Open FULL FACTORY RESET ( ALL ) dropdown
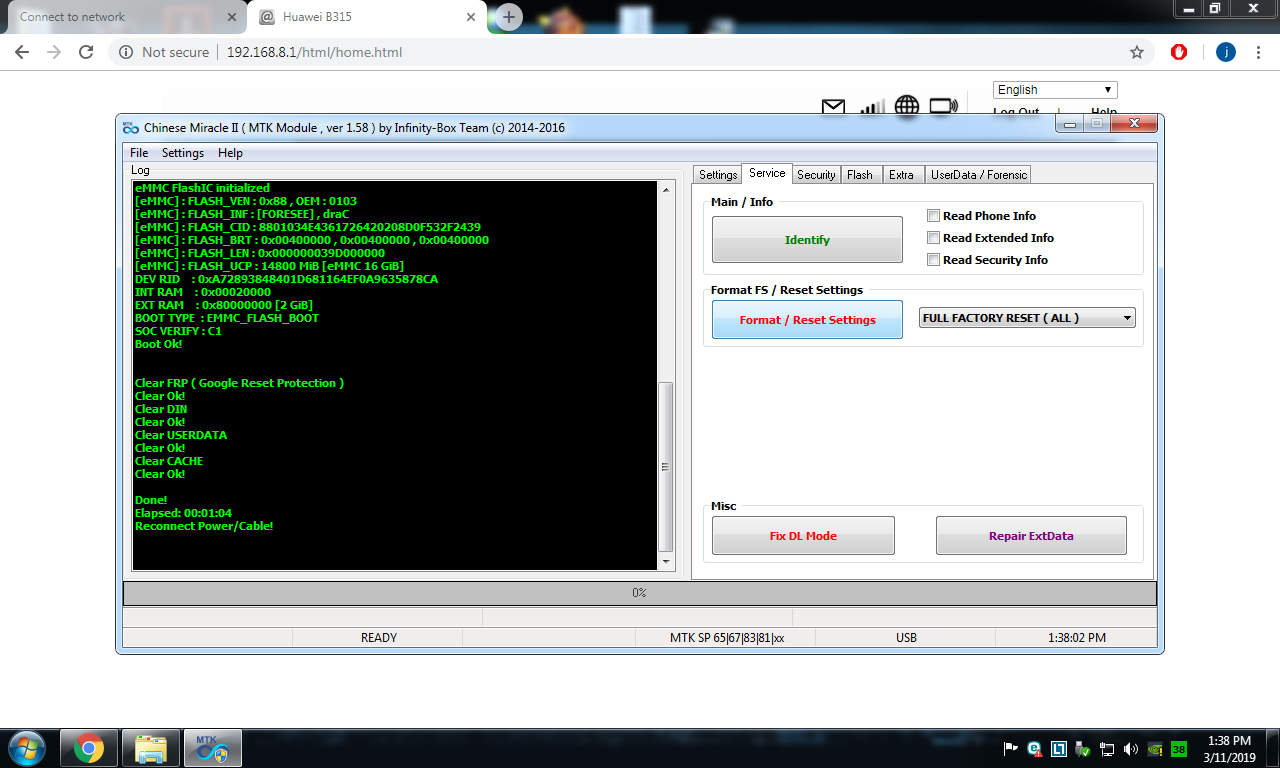Viewport: 1280px width, 768px height. pos(1027,318)
